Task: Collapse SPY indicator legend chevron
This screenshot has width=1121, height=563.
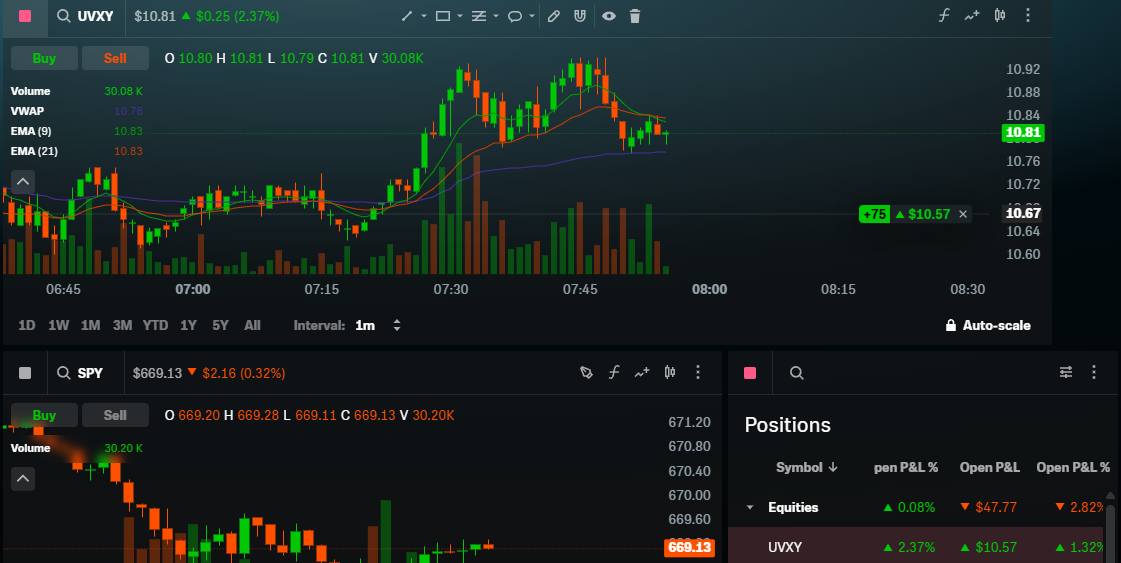Action: tap(23, 479)
